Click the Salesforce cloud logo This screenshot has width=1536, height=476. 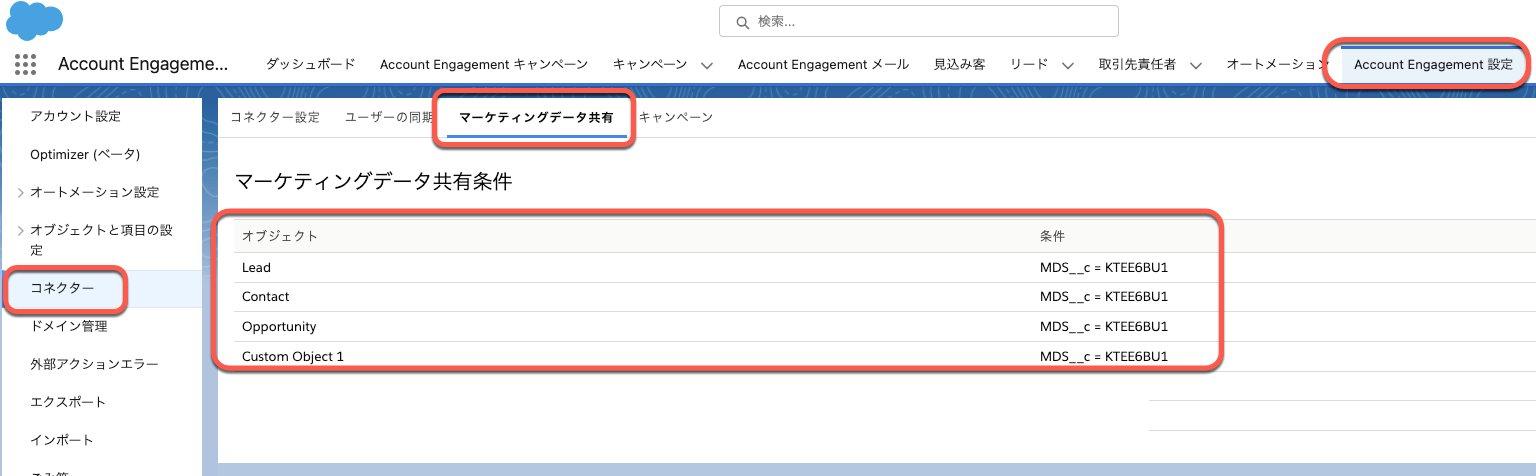(x=34, y=21)
